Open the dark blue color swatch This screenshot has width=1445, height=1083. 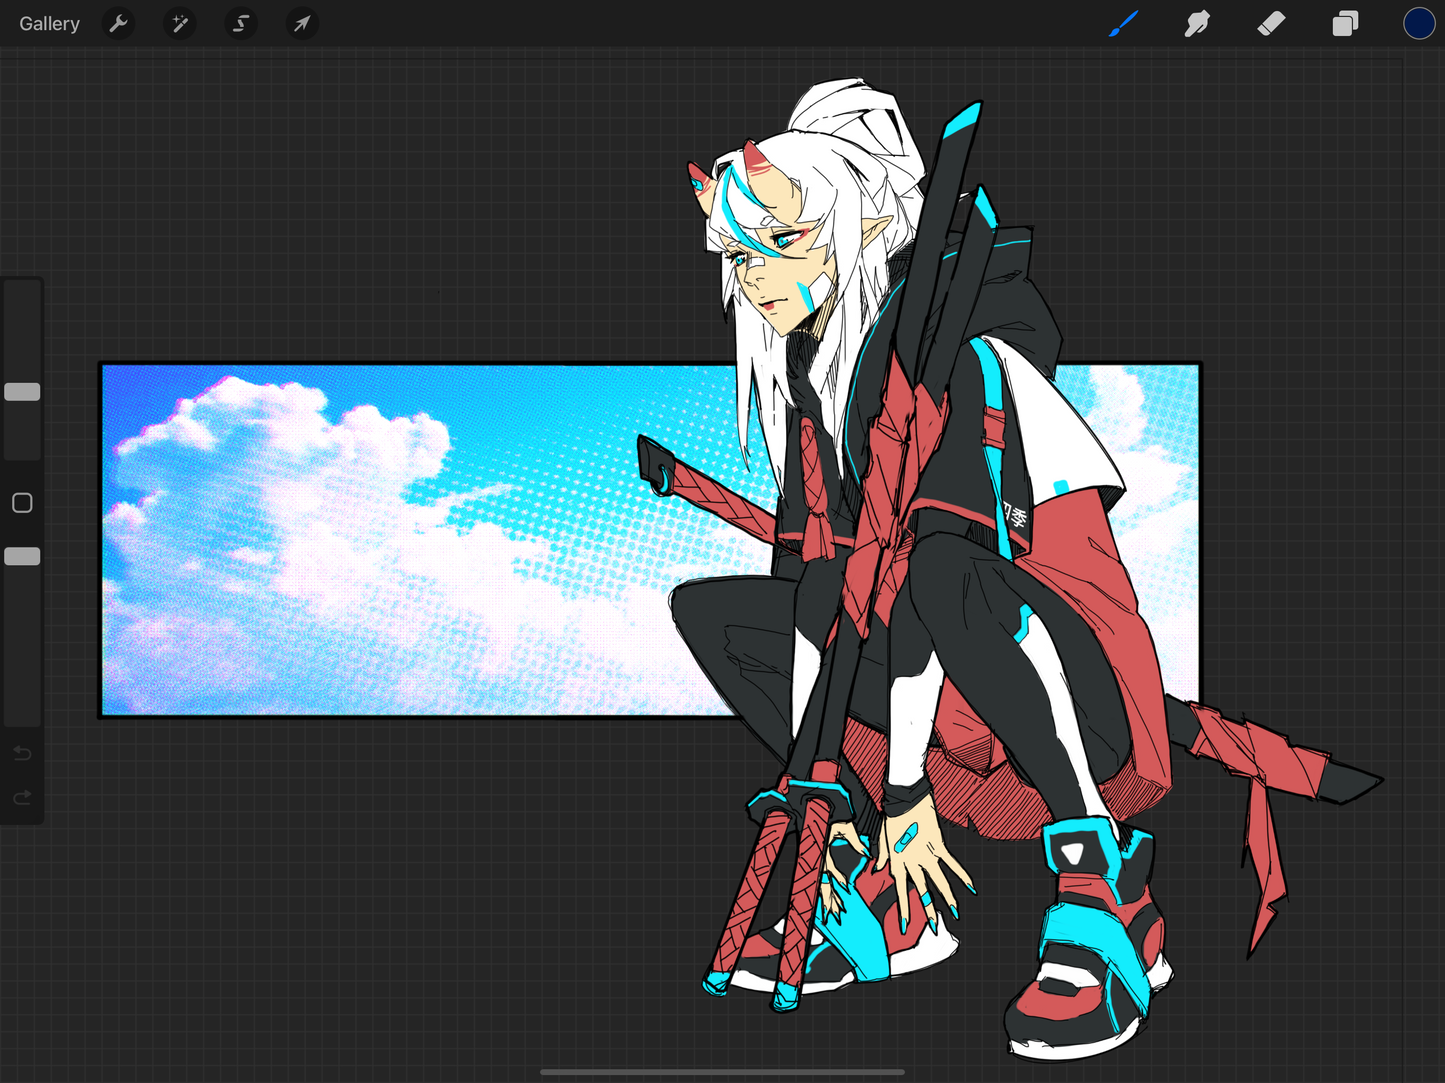[1418, 24]
